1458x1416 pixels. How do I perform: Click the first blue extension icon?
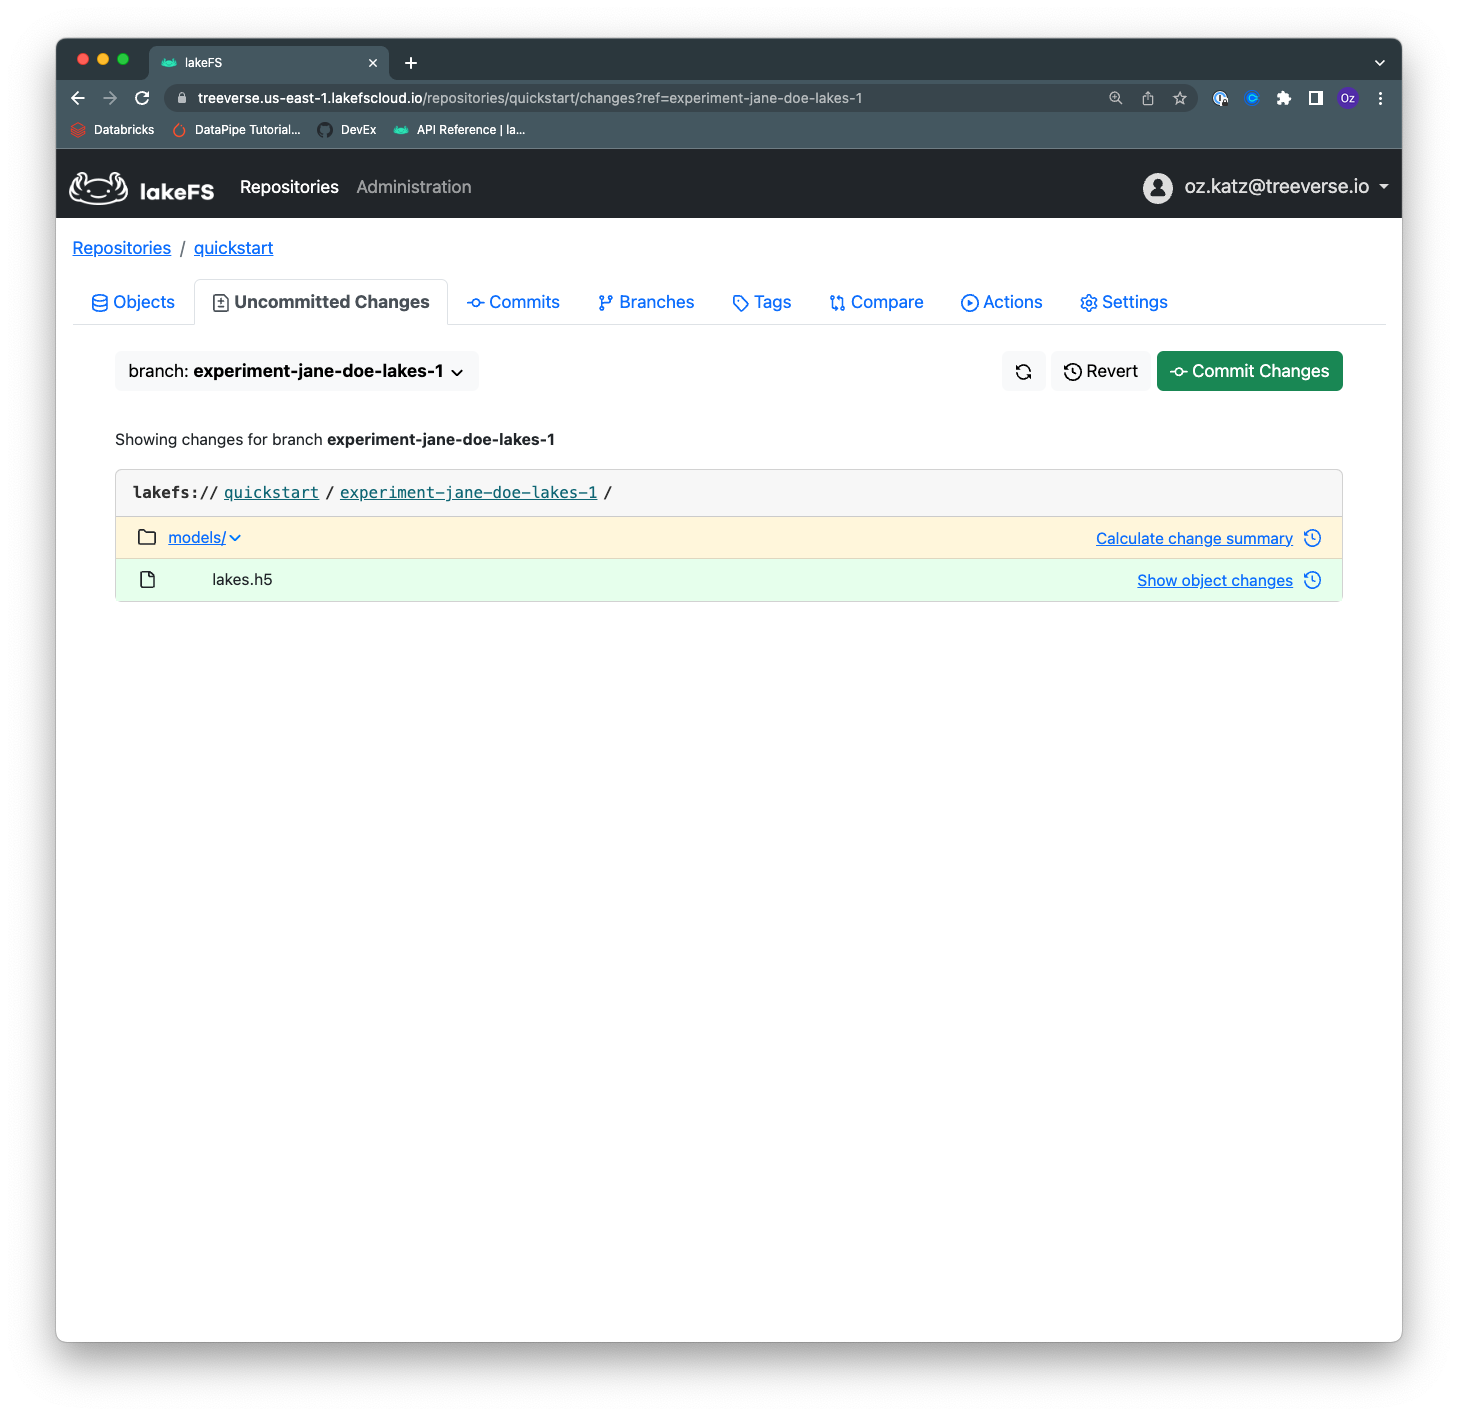tap(1220, 98)
